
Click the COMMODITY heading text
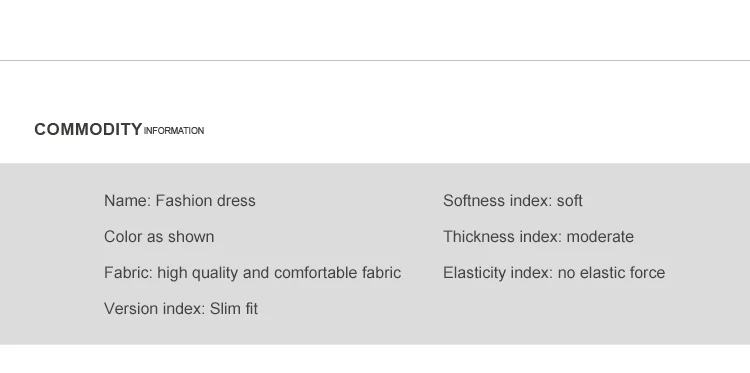[88, 130]
